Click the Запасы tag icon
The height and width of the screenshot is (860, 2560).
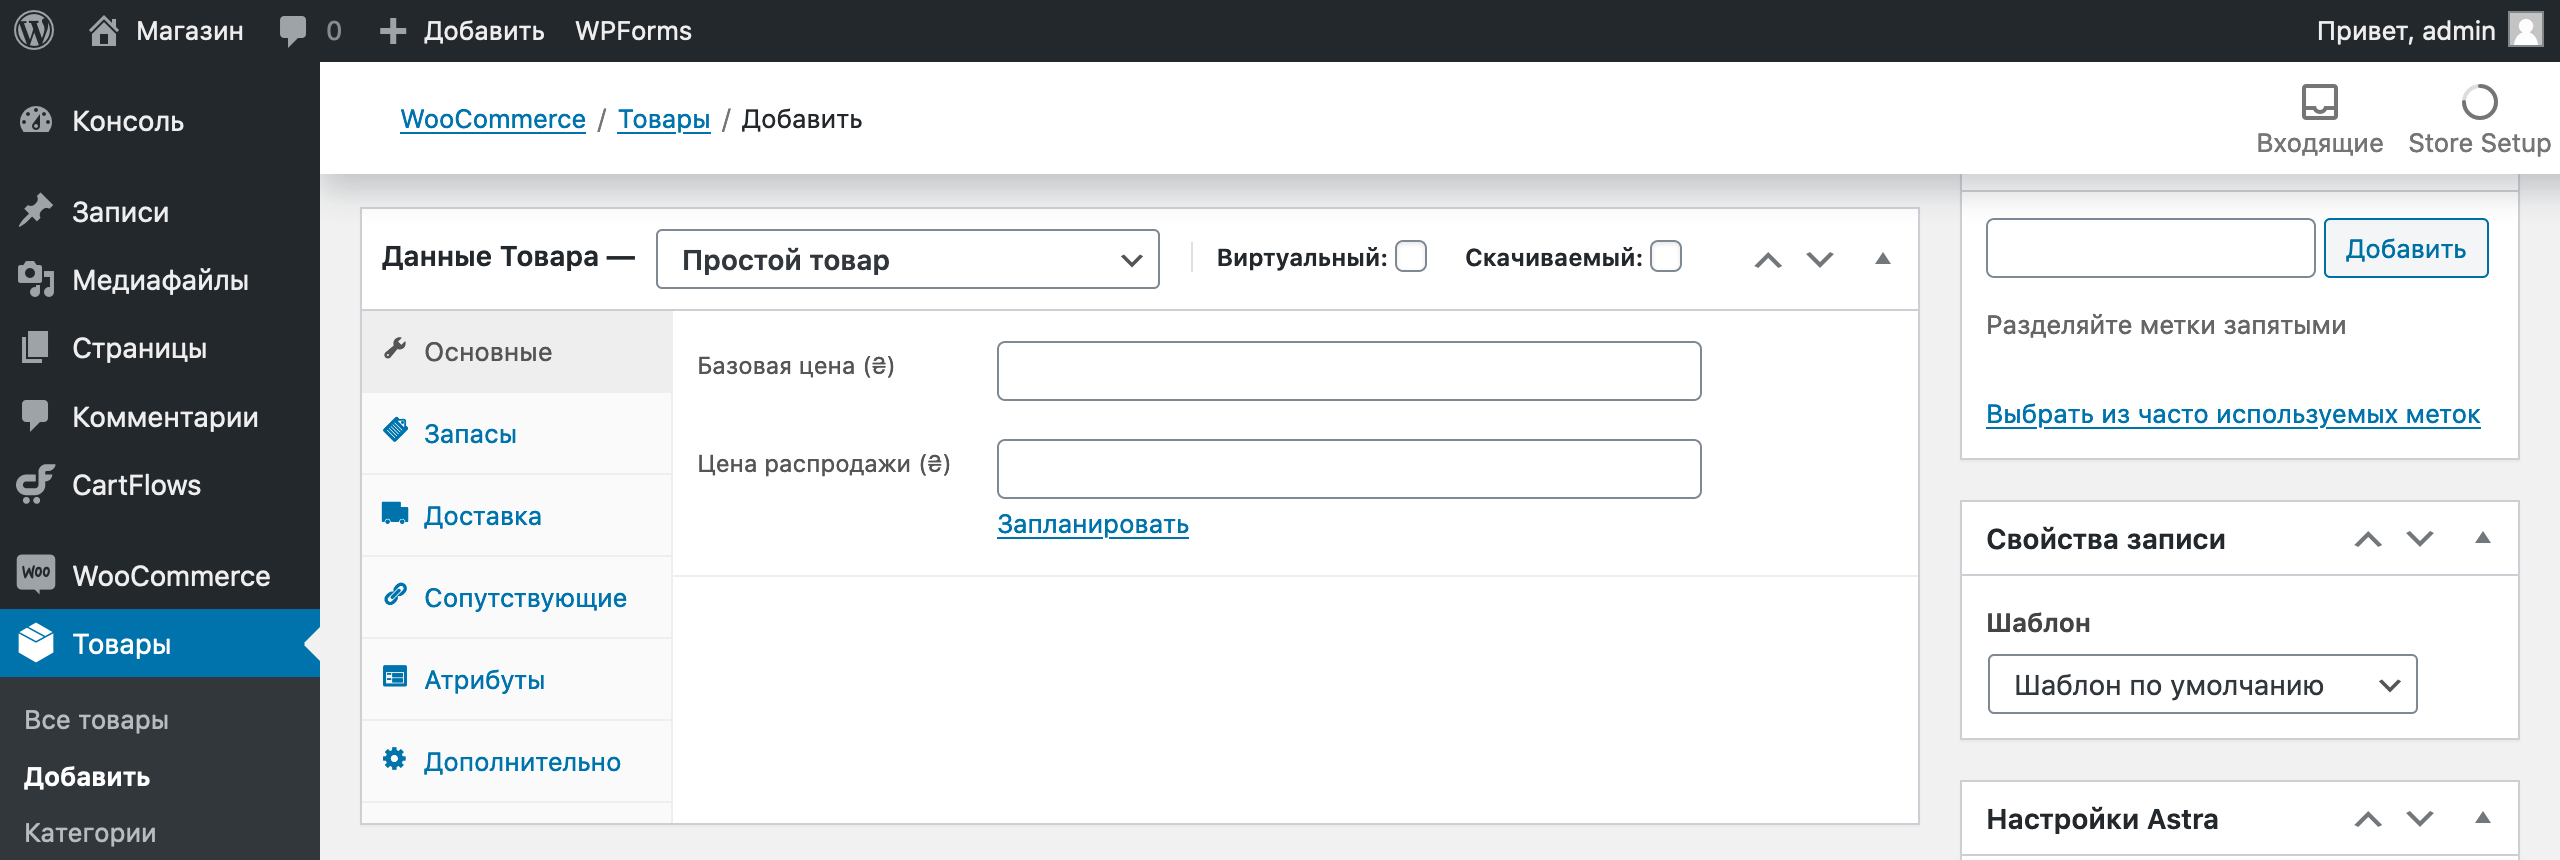[x=395, y=430]
